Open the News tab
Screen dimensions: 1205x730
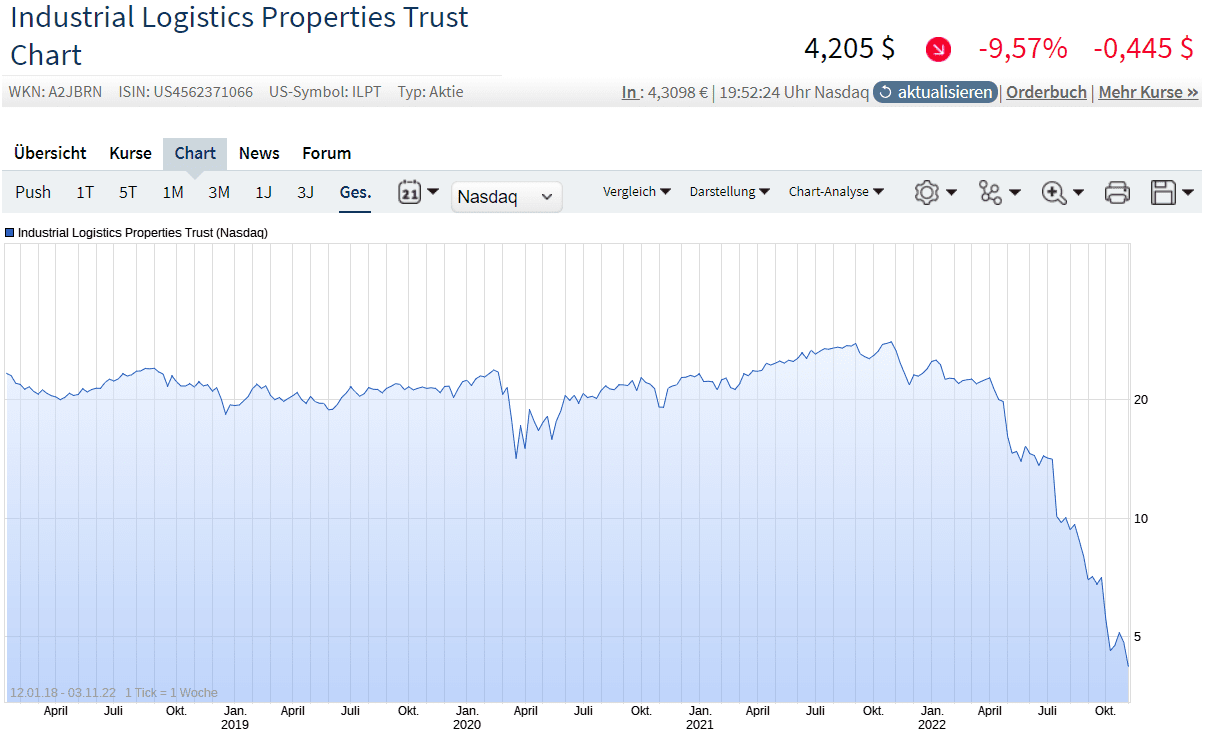pos(259,153)
